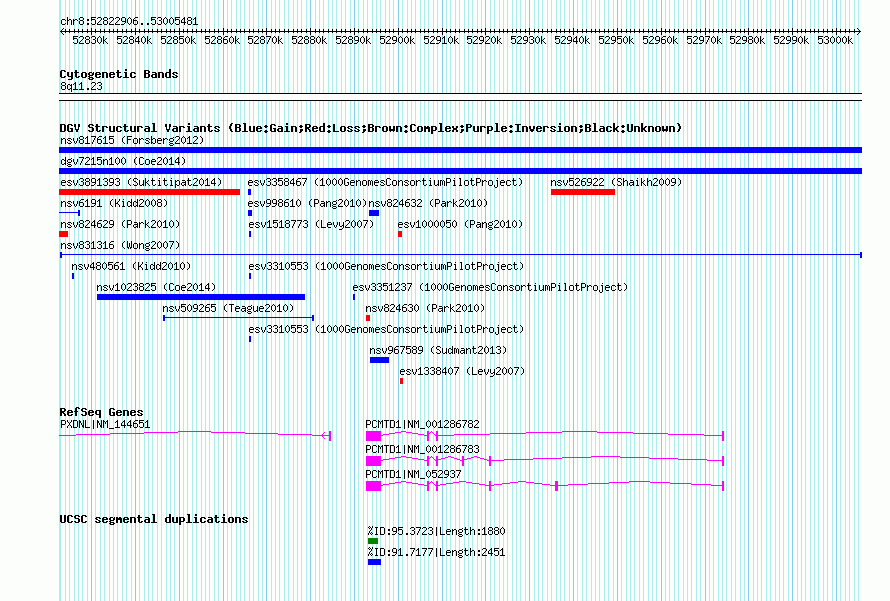Click the PXDNL magenta gene line
The image size is (890, 601).
[195, 434]
